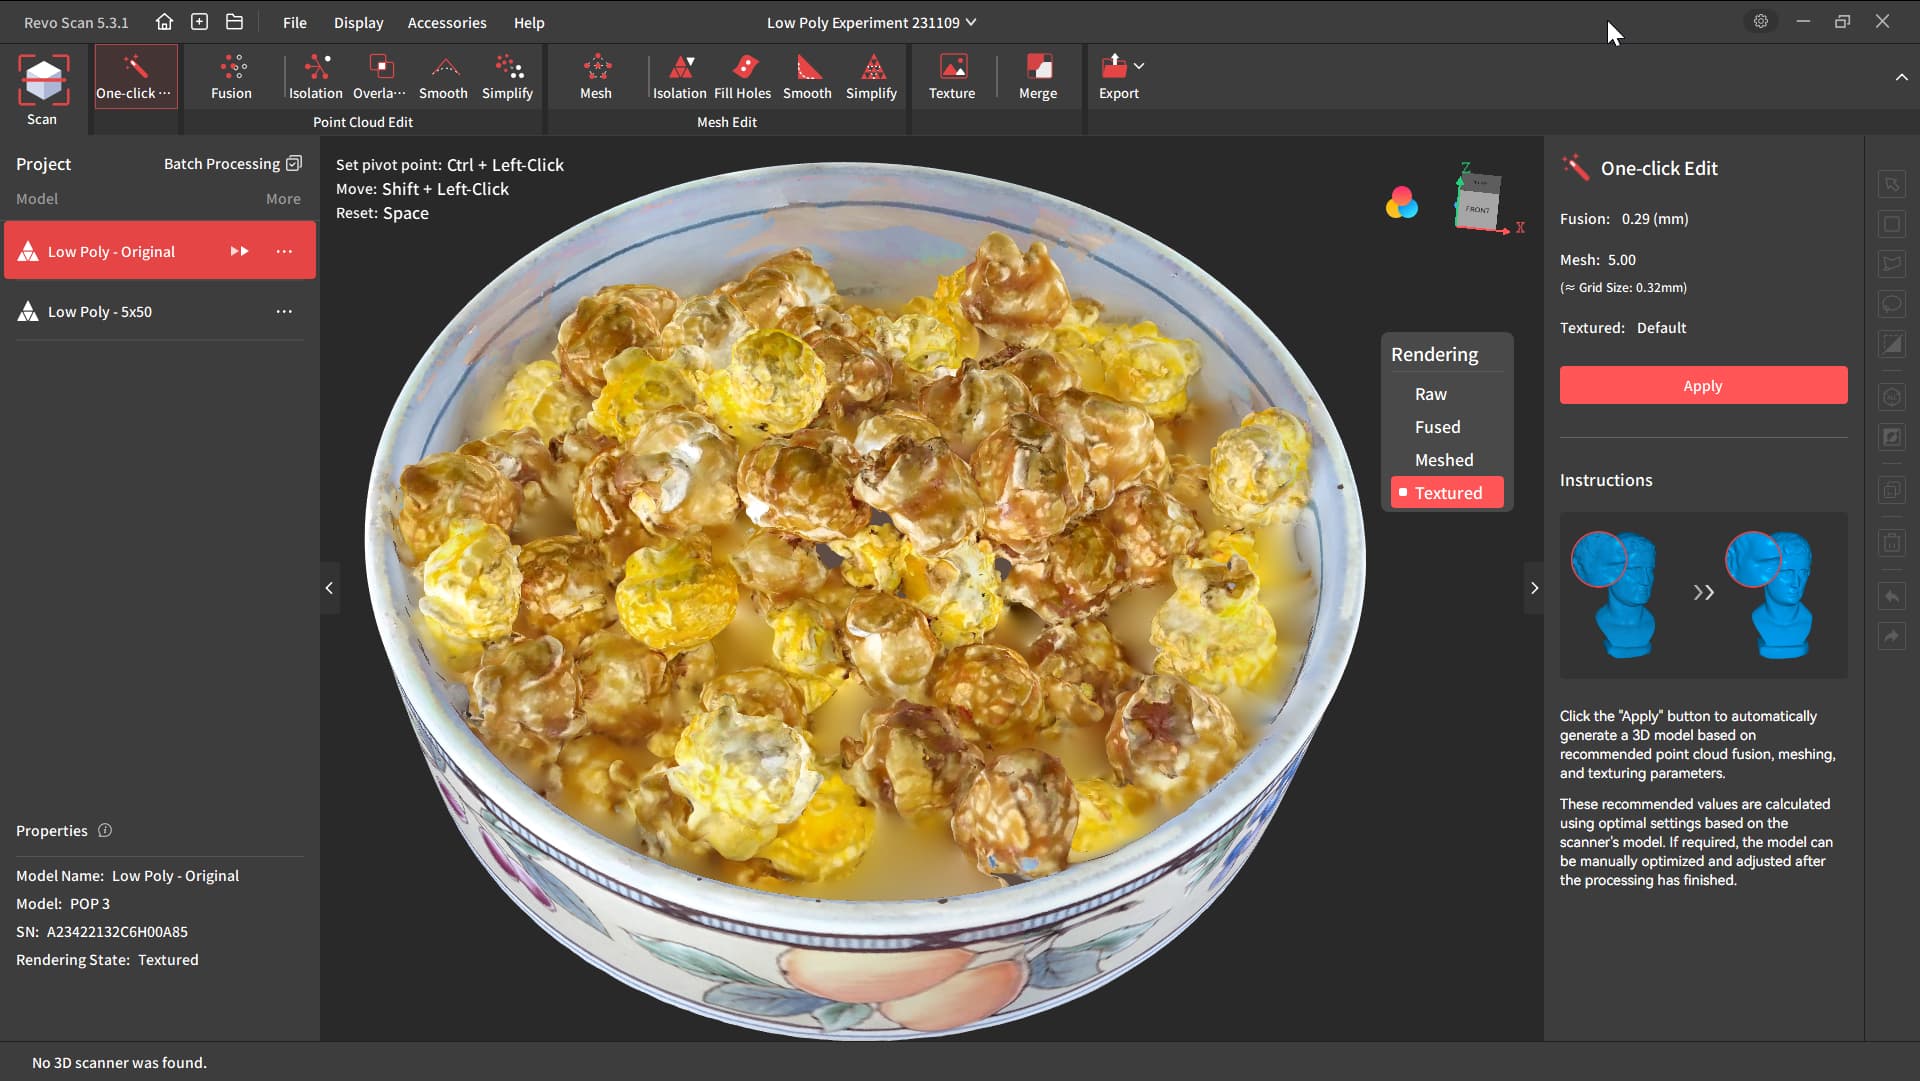Collapse the right panel with arrow
This screenshot has height=1081, width=1920.
click(1534, 588)
